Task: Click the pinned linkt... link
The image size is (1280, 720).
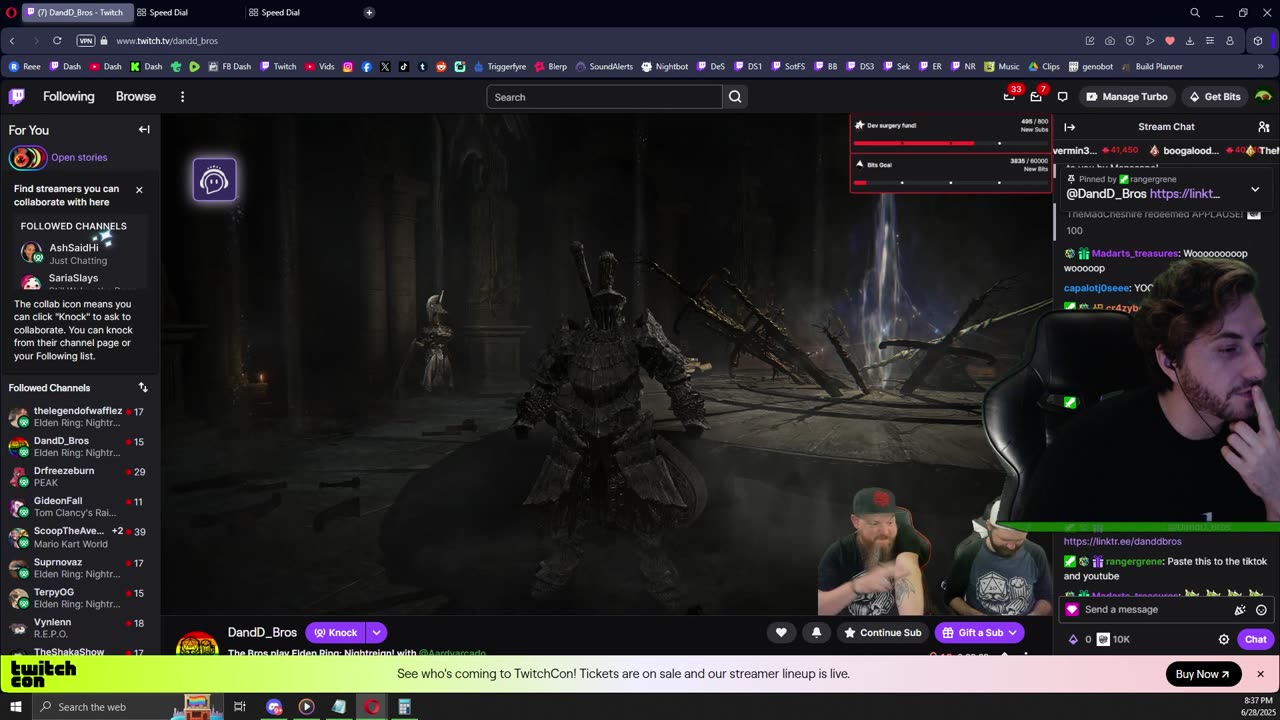Action: click(1184, 194)
